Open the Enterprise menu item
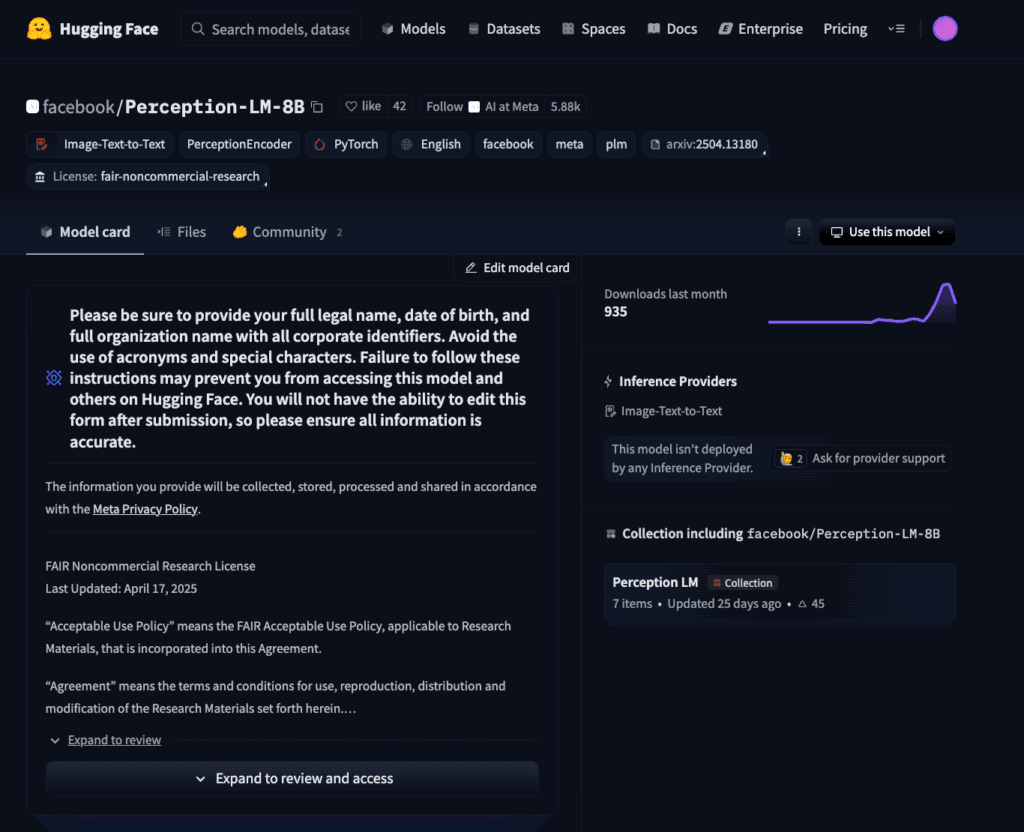Image resolution: width=1024 pixels, height=832 pixels. (761, 29)
